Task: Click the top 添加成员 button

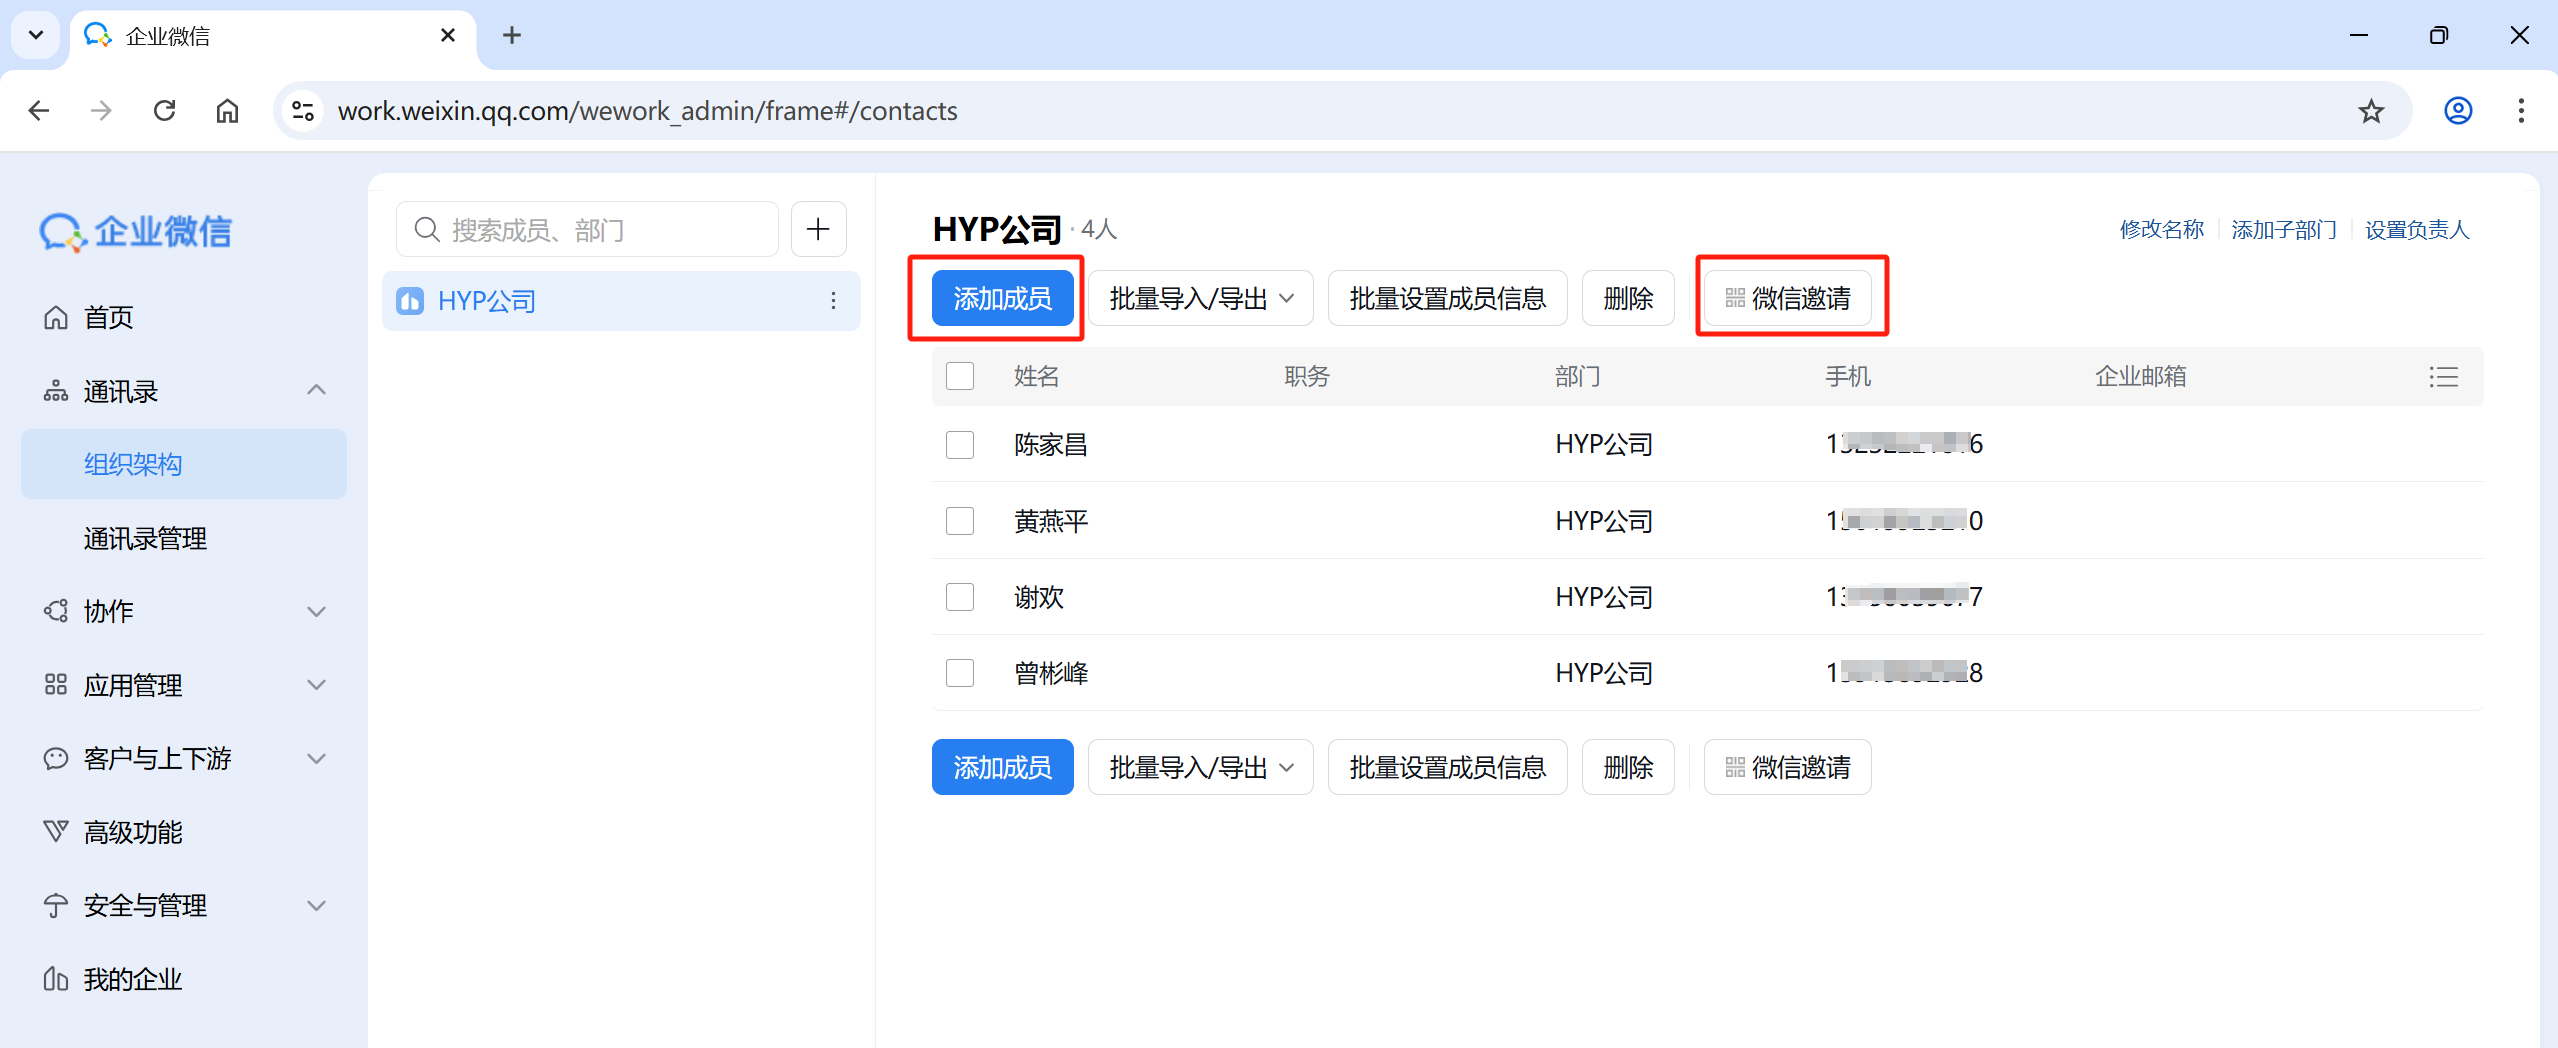Action: tap(1002, 299)
